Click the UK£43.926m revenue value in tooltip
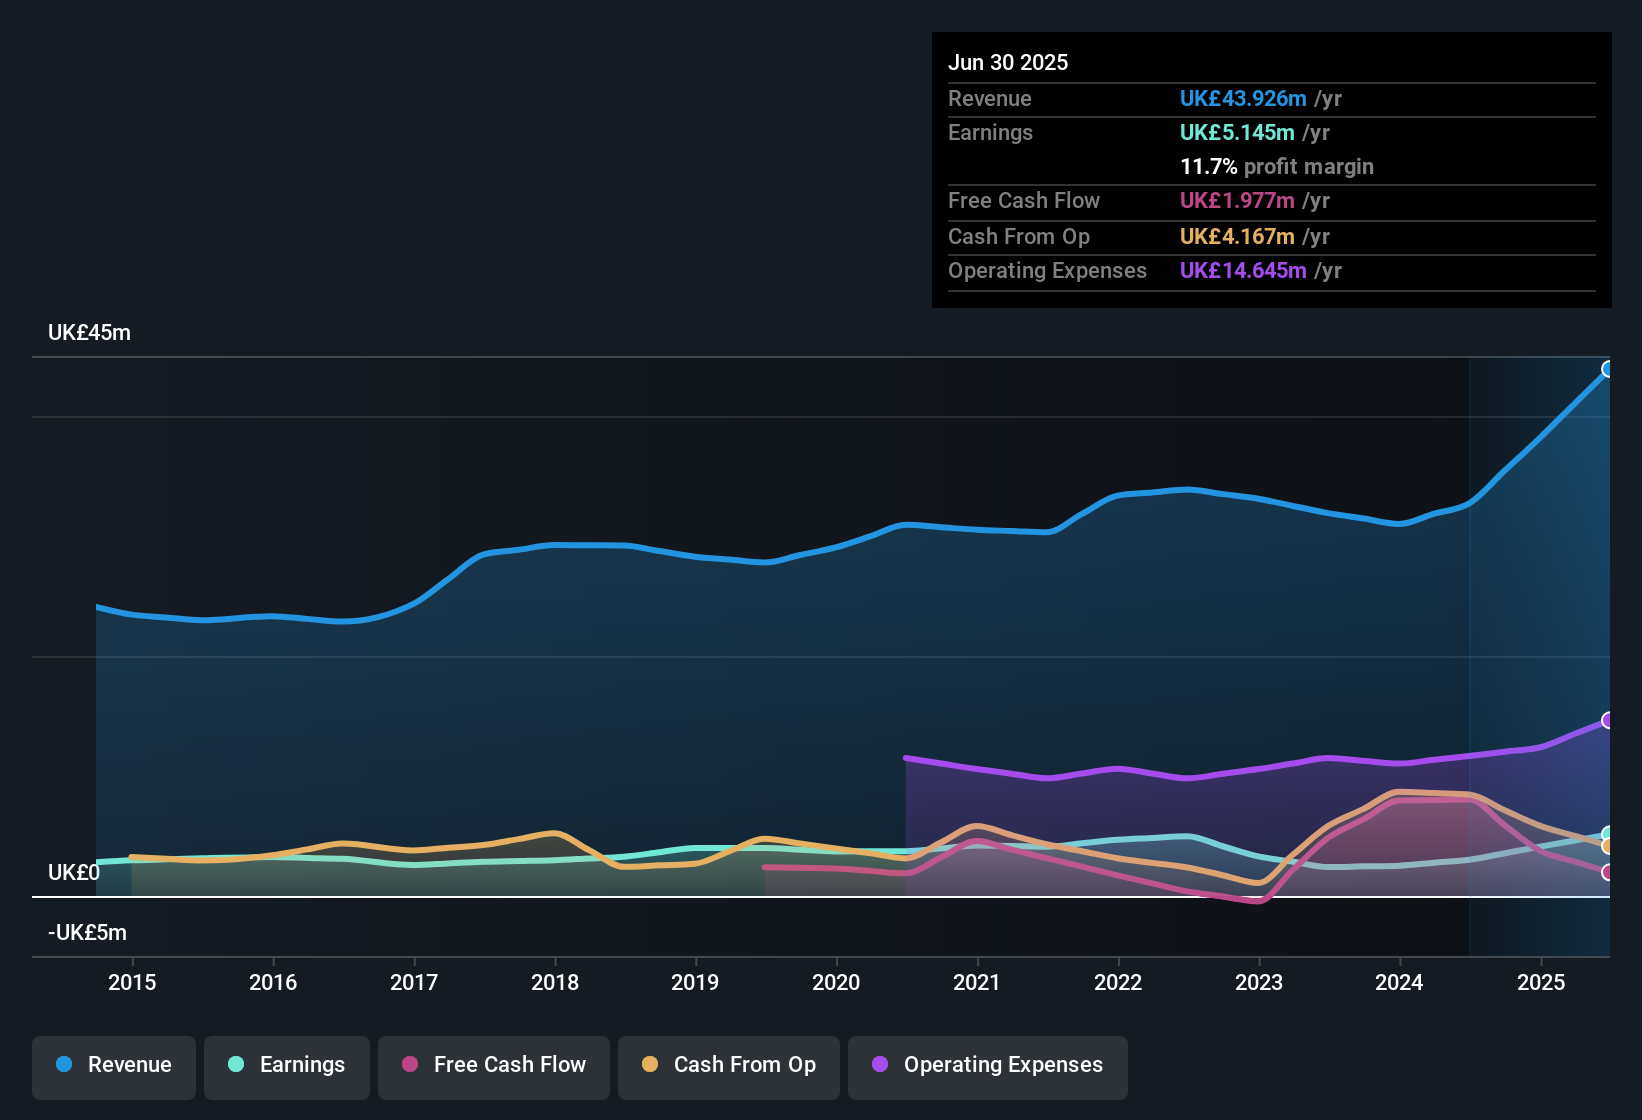Image resolution: width=1642 pixels, height=1120 pixels. [1243, 99]
